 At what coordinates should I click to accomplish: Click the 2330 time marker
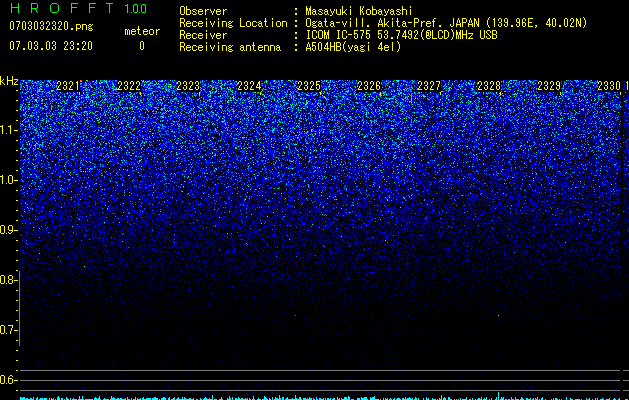click(609, 86)
